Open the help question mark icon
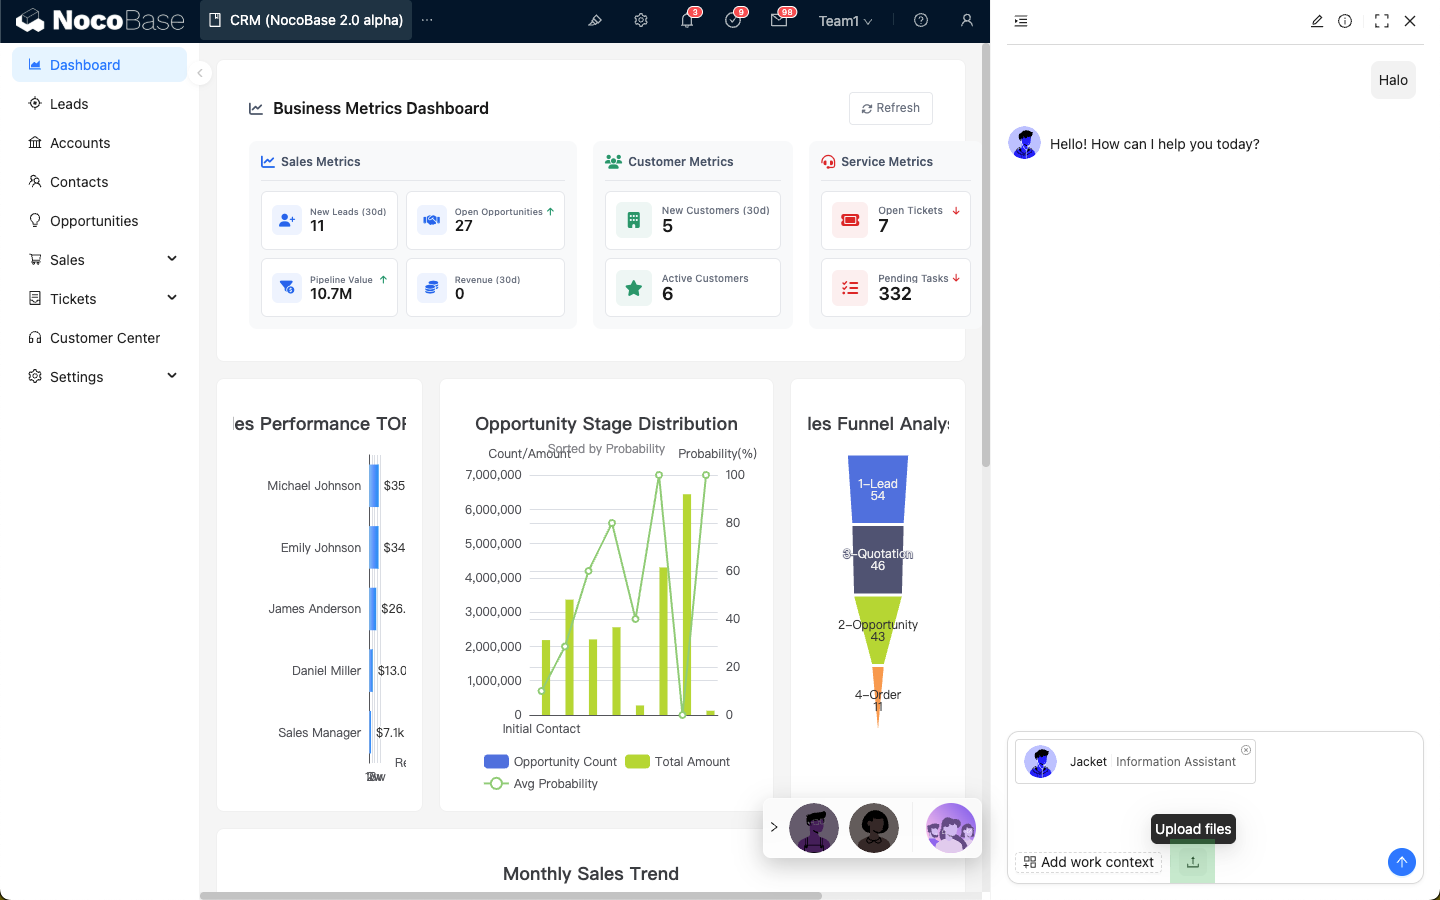The image size is (1440, 900). pos(921,20)
